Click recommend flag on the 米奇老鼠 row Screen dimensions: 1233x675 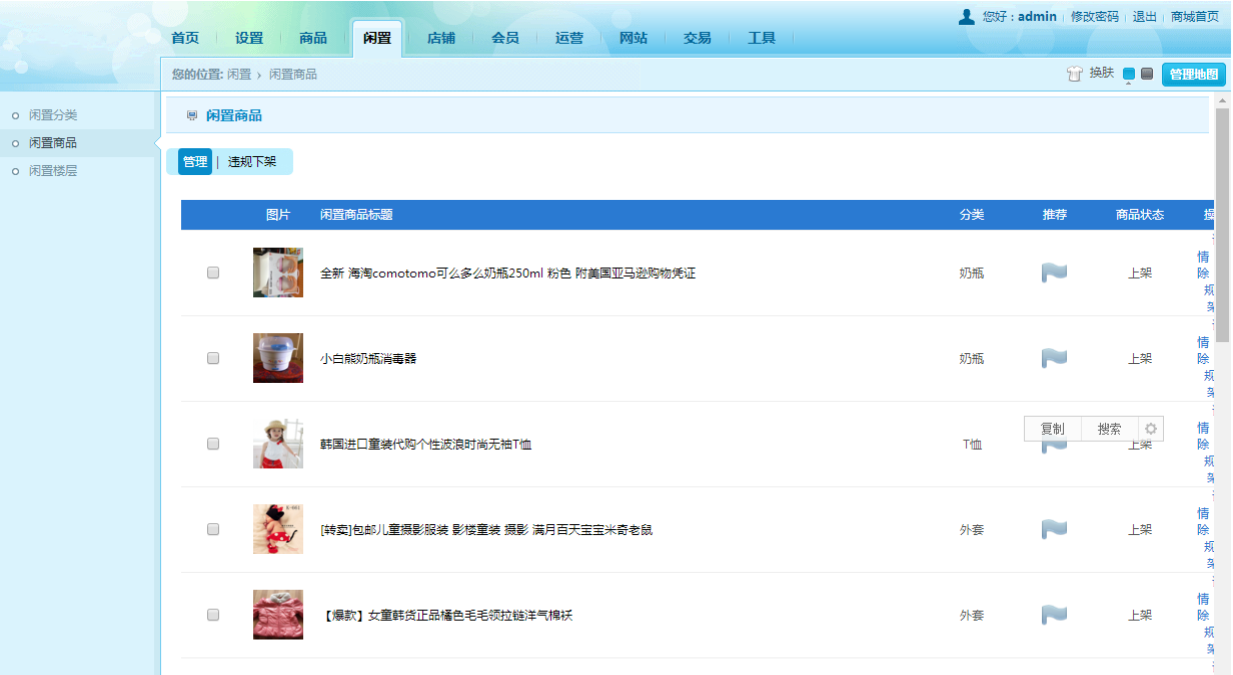tap(1054, 529)
